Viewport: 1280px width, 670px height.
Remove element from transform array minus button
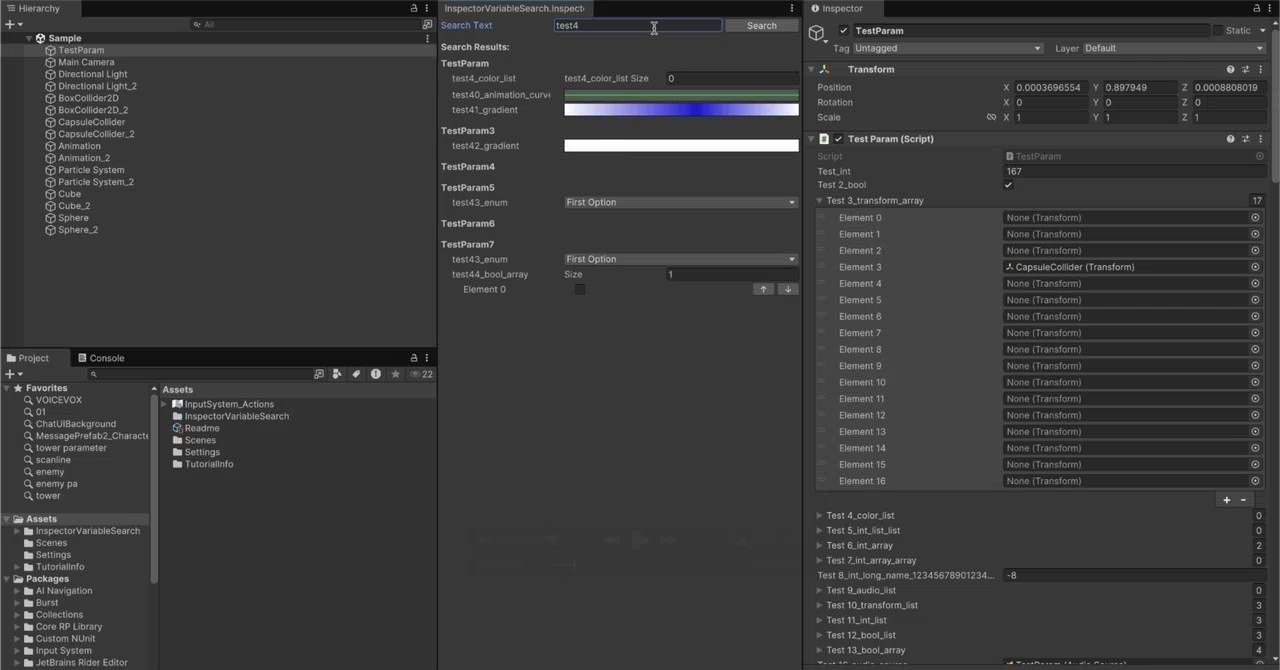tap(1244, 500)
